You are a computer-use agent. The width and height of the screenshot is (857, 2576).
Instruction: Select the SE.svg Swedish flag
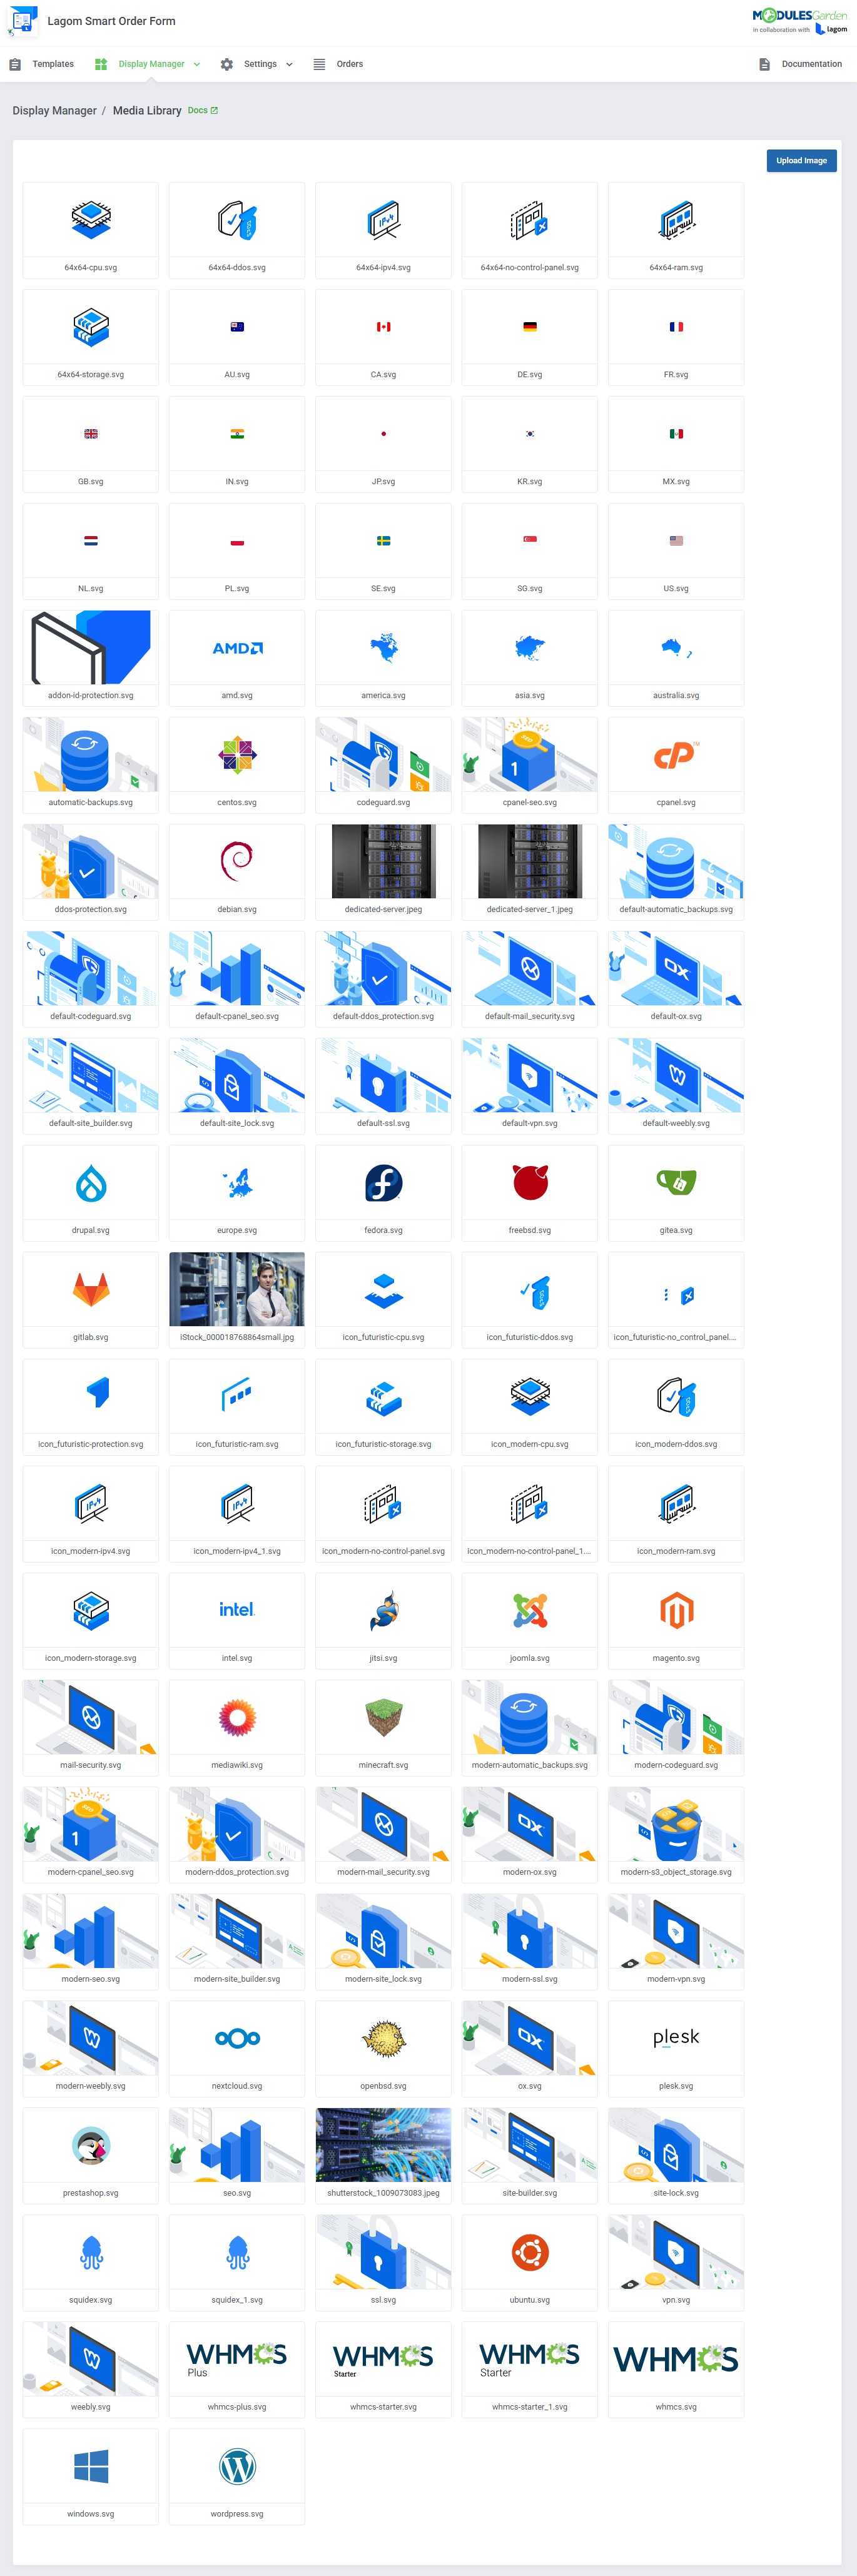pos(383,541)
